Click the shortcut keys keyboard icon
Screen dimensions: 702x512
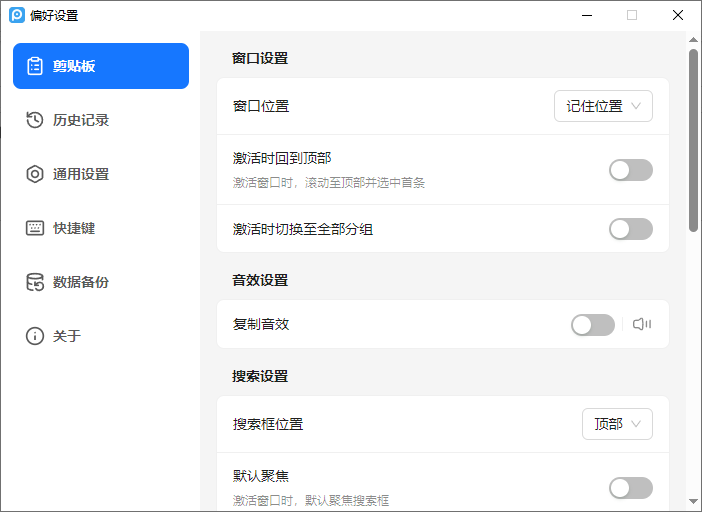(35, 228)
